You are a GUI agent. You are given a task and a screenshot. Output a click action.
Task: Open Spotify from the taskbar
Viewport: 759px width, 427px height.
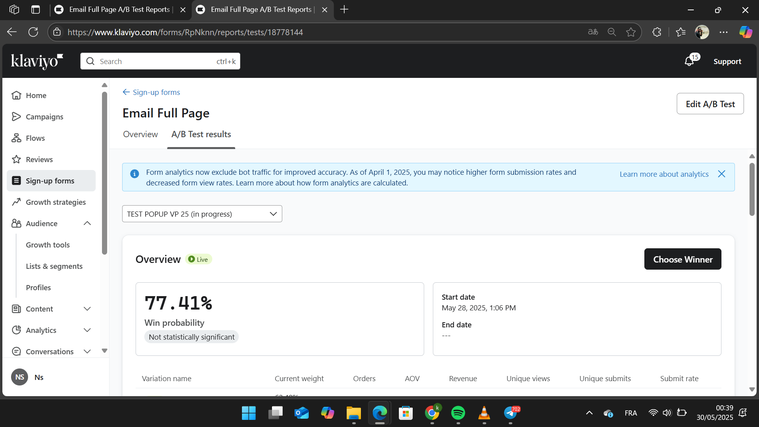coord(458,413)
